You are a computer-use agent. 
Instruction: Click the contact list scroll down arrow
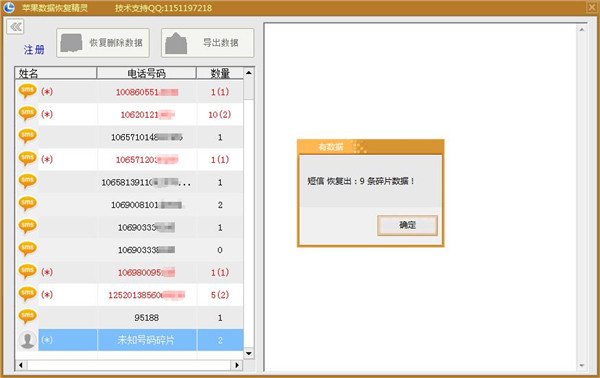tap(249, 353)
